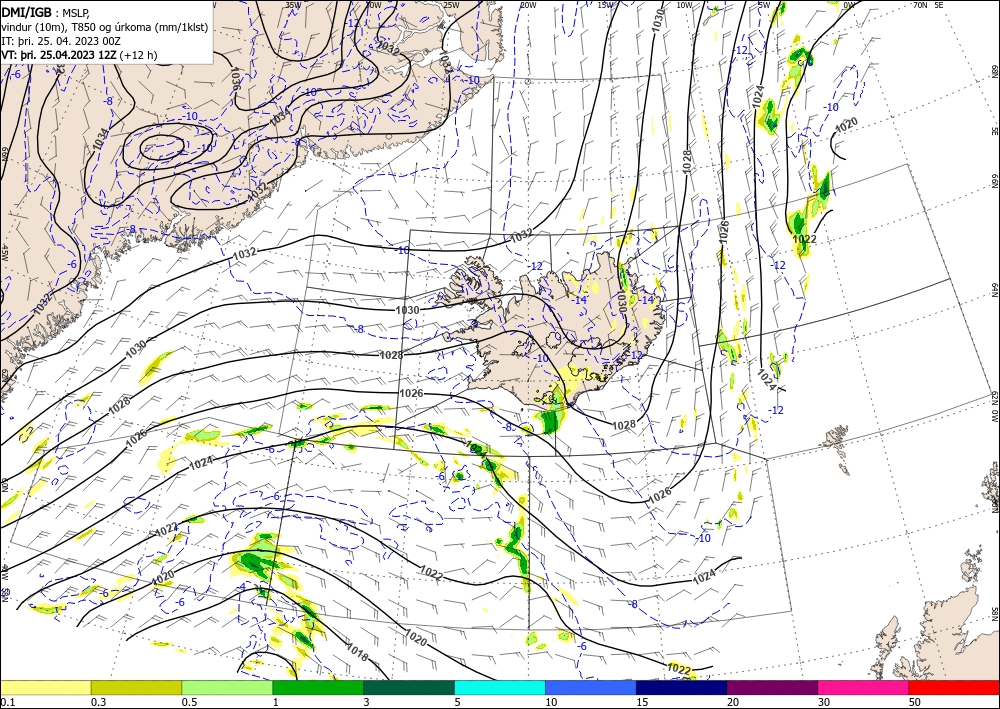
Task: Pick the blue 10–15 legend swatch
Action: [x=591, y=687]
